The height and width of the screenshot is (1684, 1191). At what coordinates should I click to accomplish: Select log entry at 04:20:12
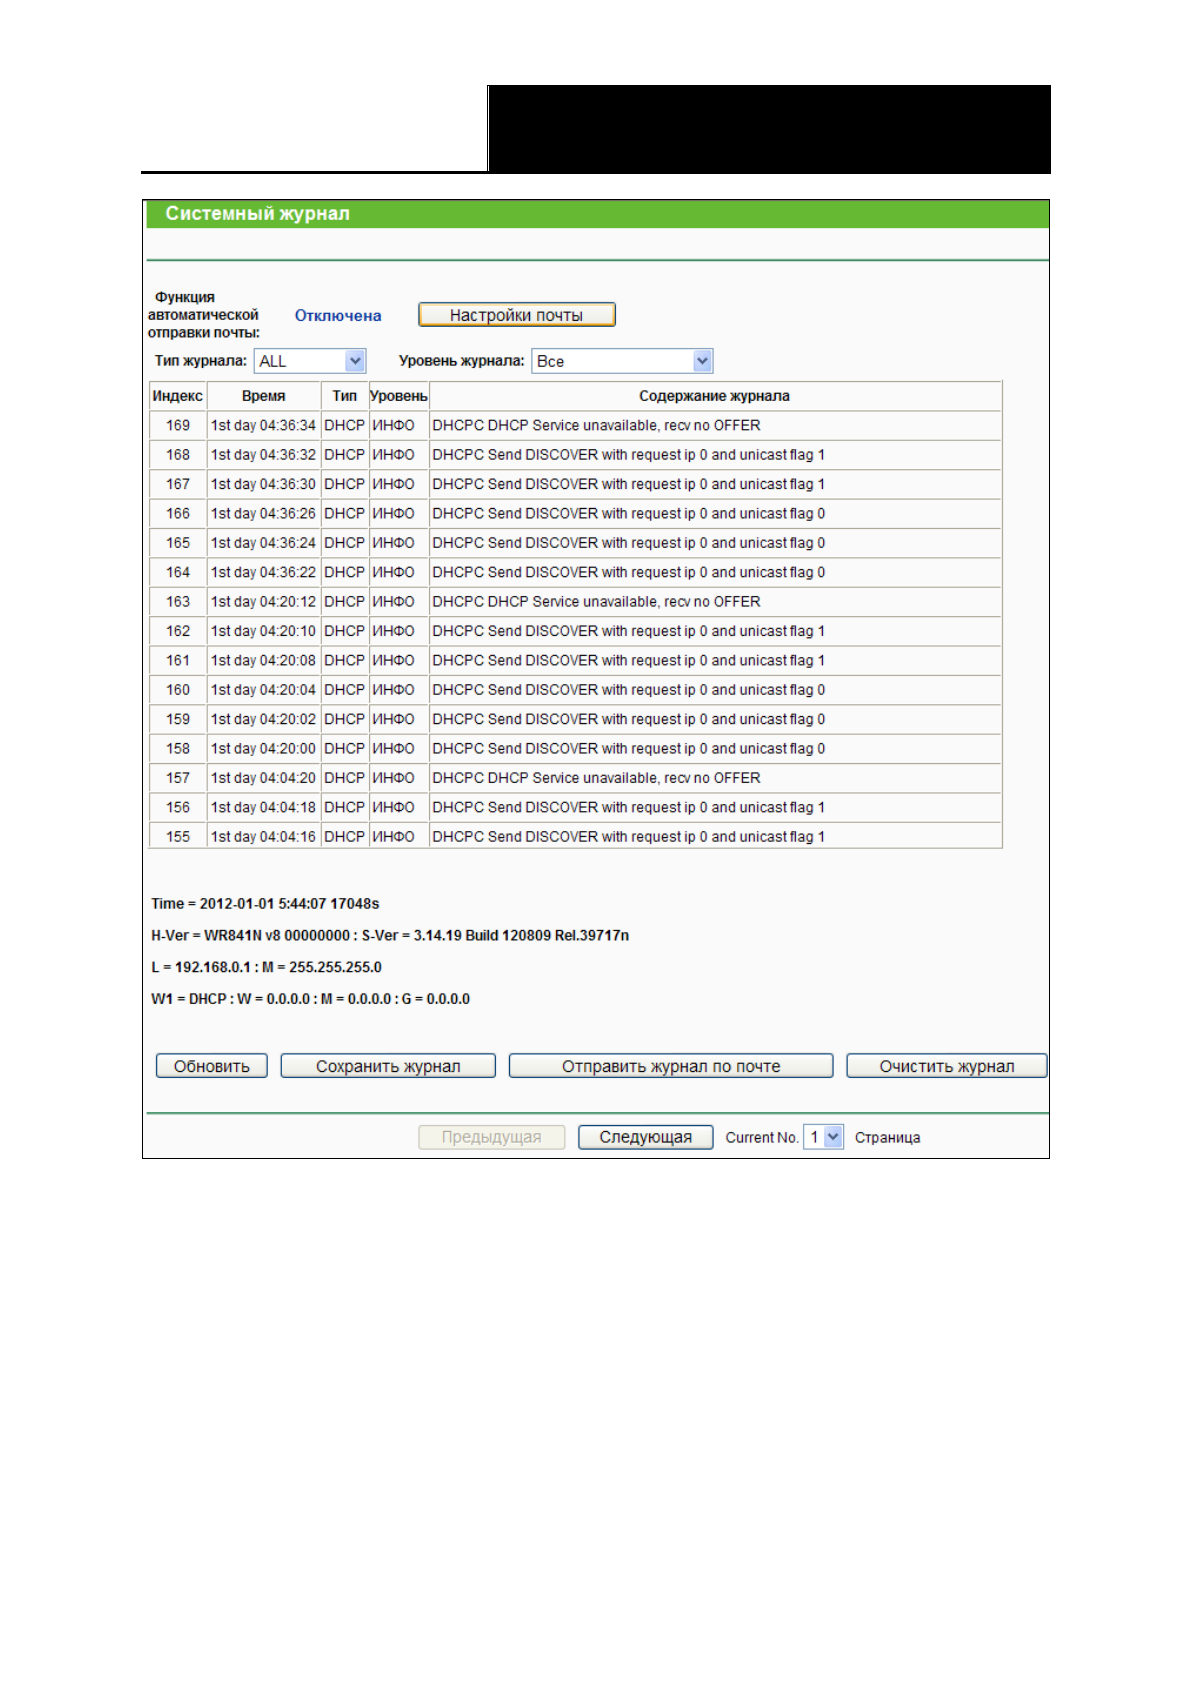pyautogui.click(x=263, y=602)
